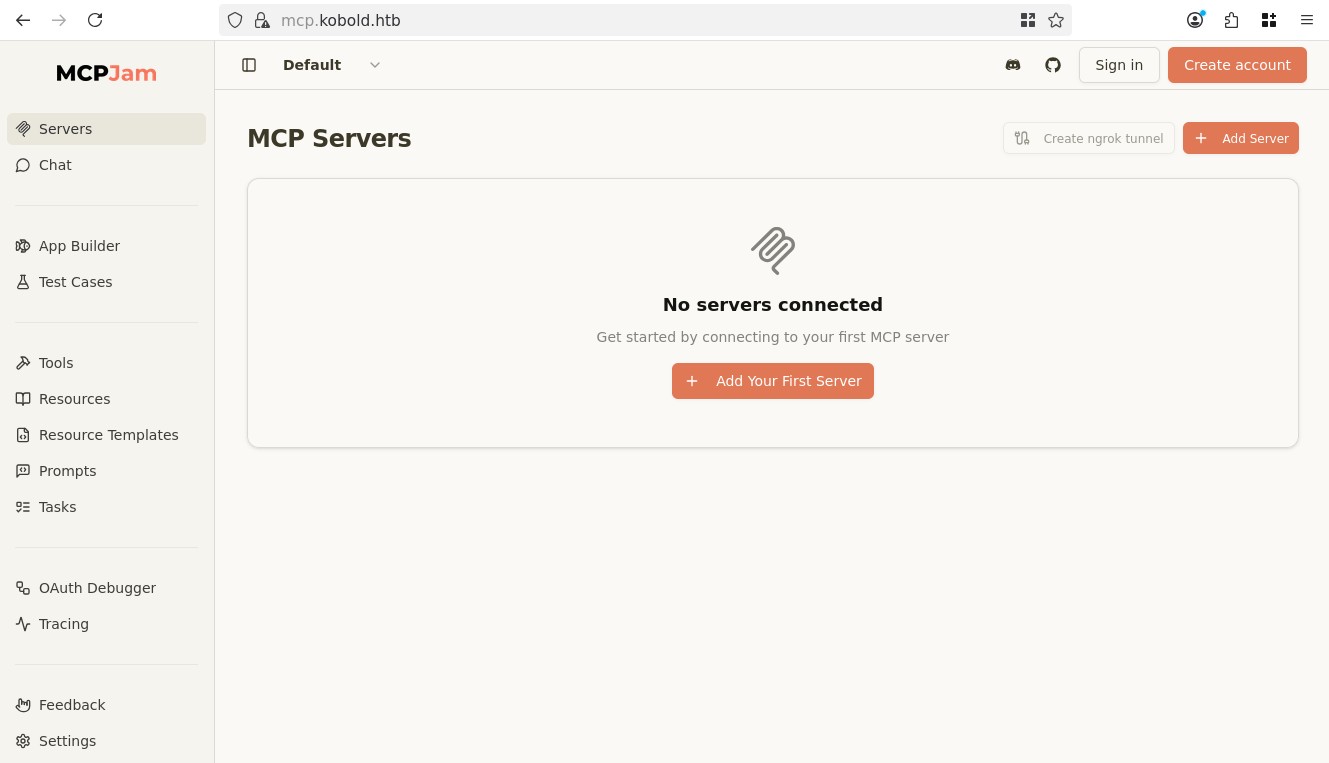Click Create ngrok tunnel button
The image size is (1329, 763).
pyautogui.click(x=1089, y=138)
